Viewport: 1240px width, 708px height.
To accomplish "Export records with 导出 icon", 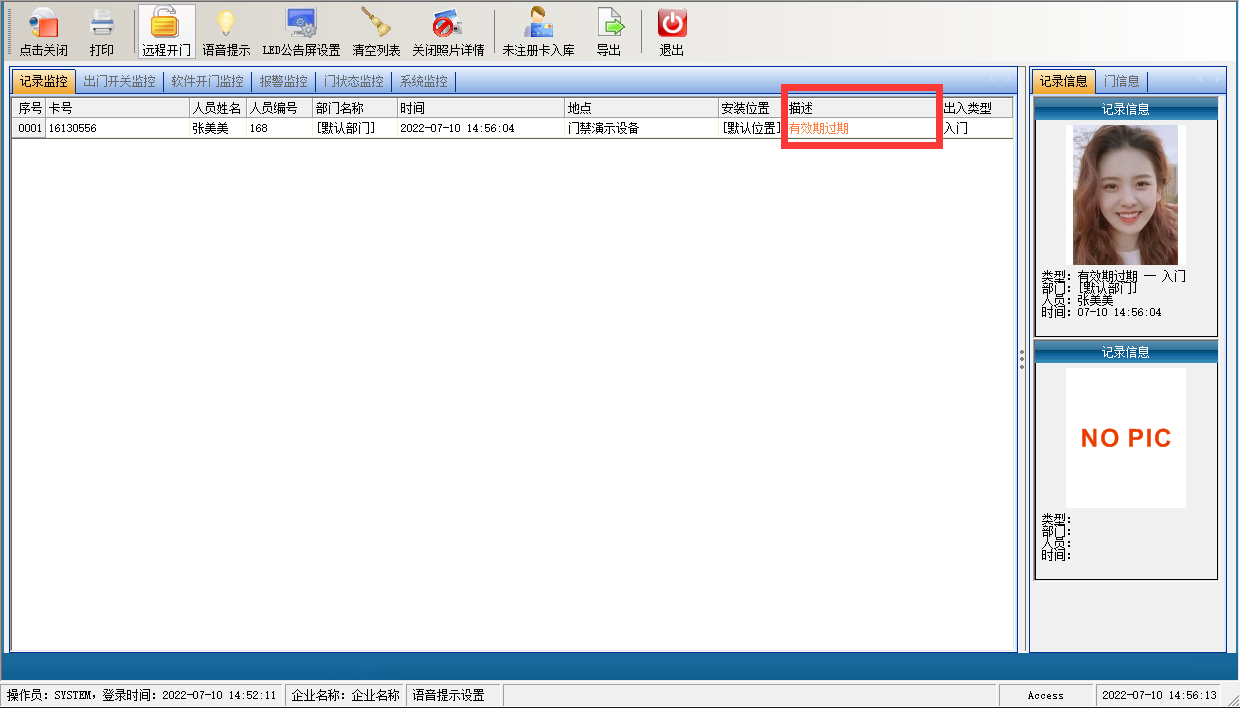I will click(609, 24).
